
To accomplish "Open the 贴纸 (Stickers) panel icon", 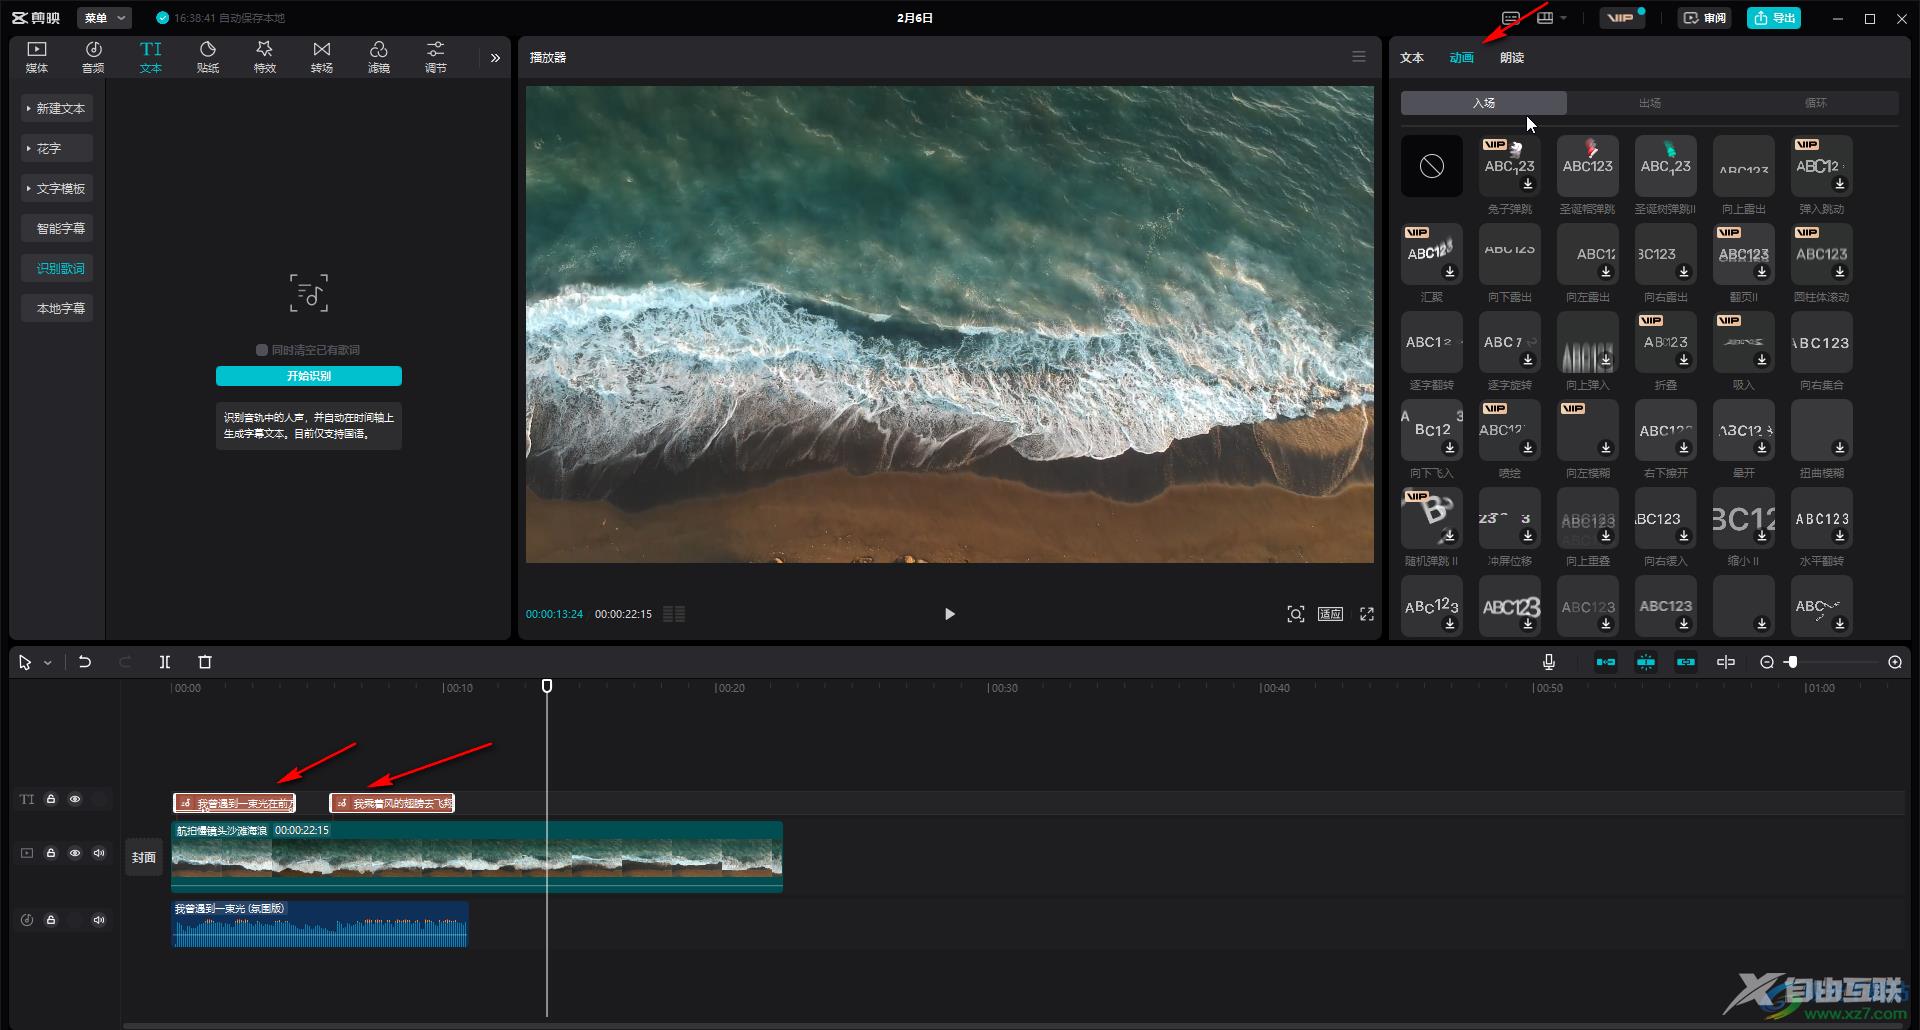I will tap(208, 57).
